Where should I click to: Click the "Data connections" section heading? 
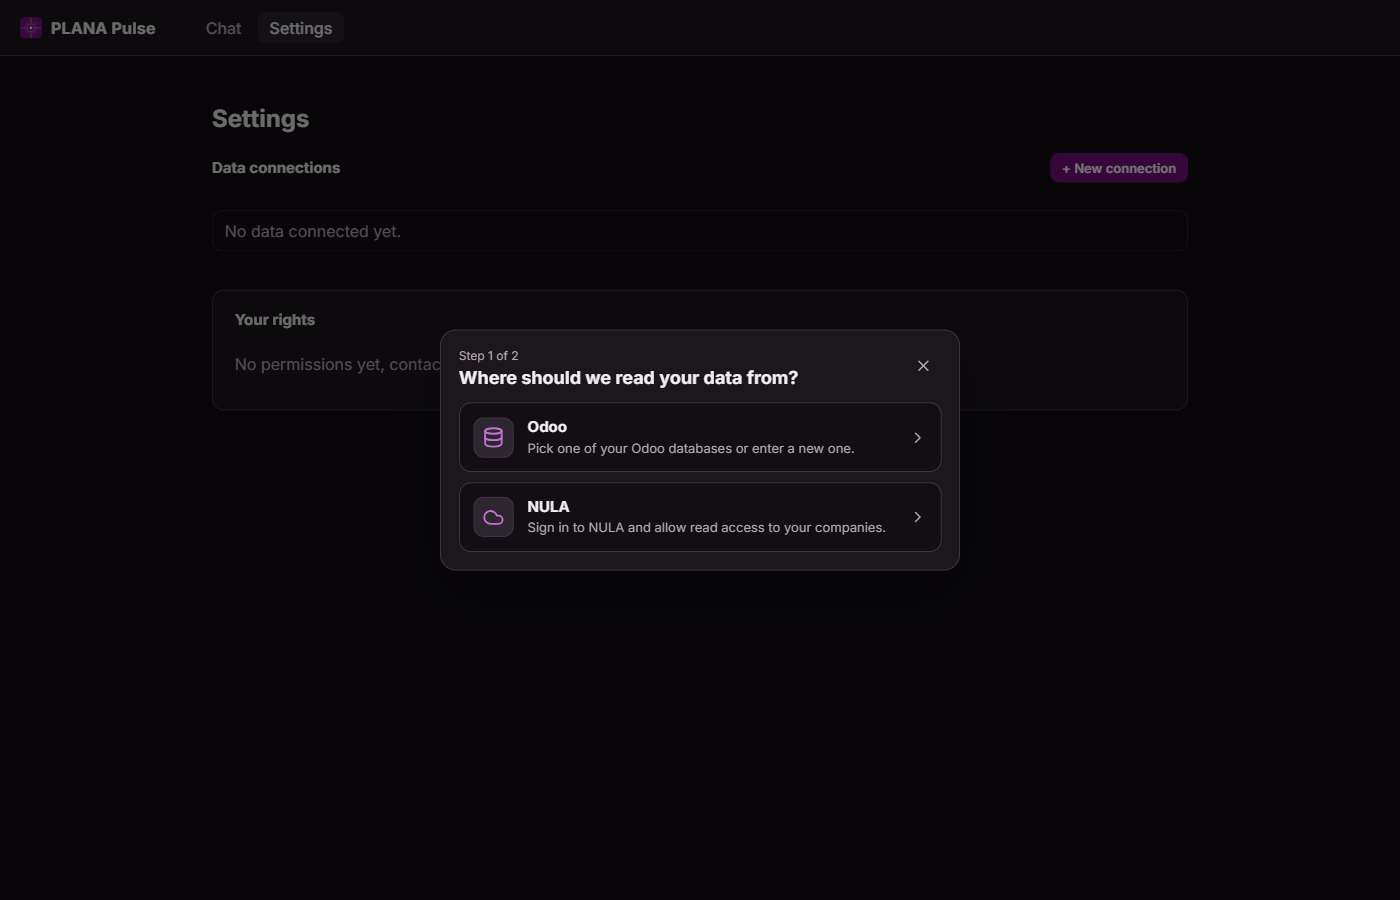click(x=276, y=168)
